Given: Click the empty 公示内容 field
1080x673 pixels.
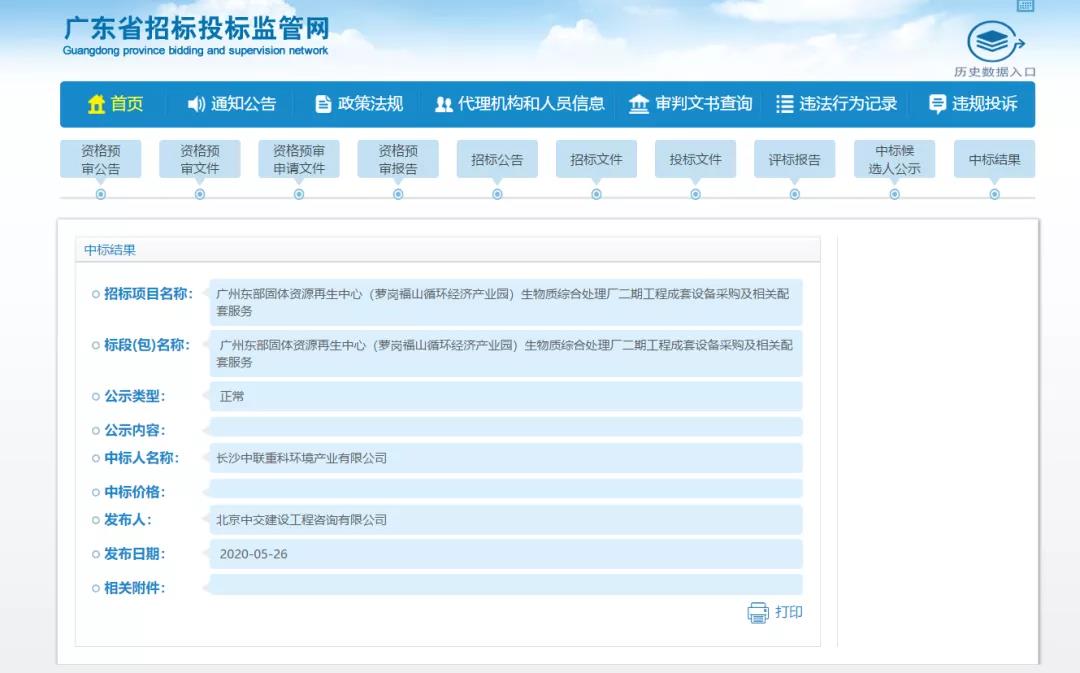Looking at the screenshot, I should [x=500, y=428].
